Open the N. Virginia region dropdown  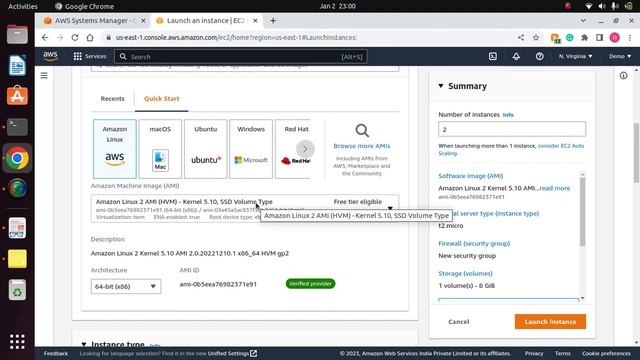(576, 56)
